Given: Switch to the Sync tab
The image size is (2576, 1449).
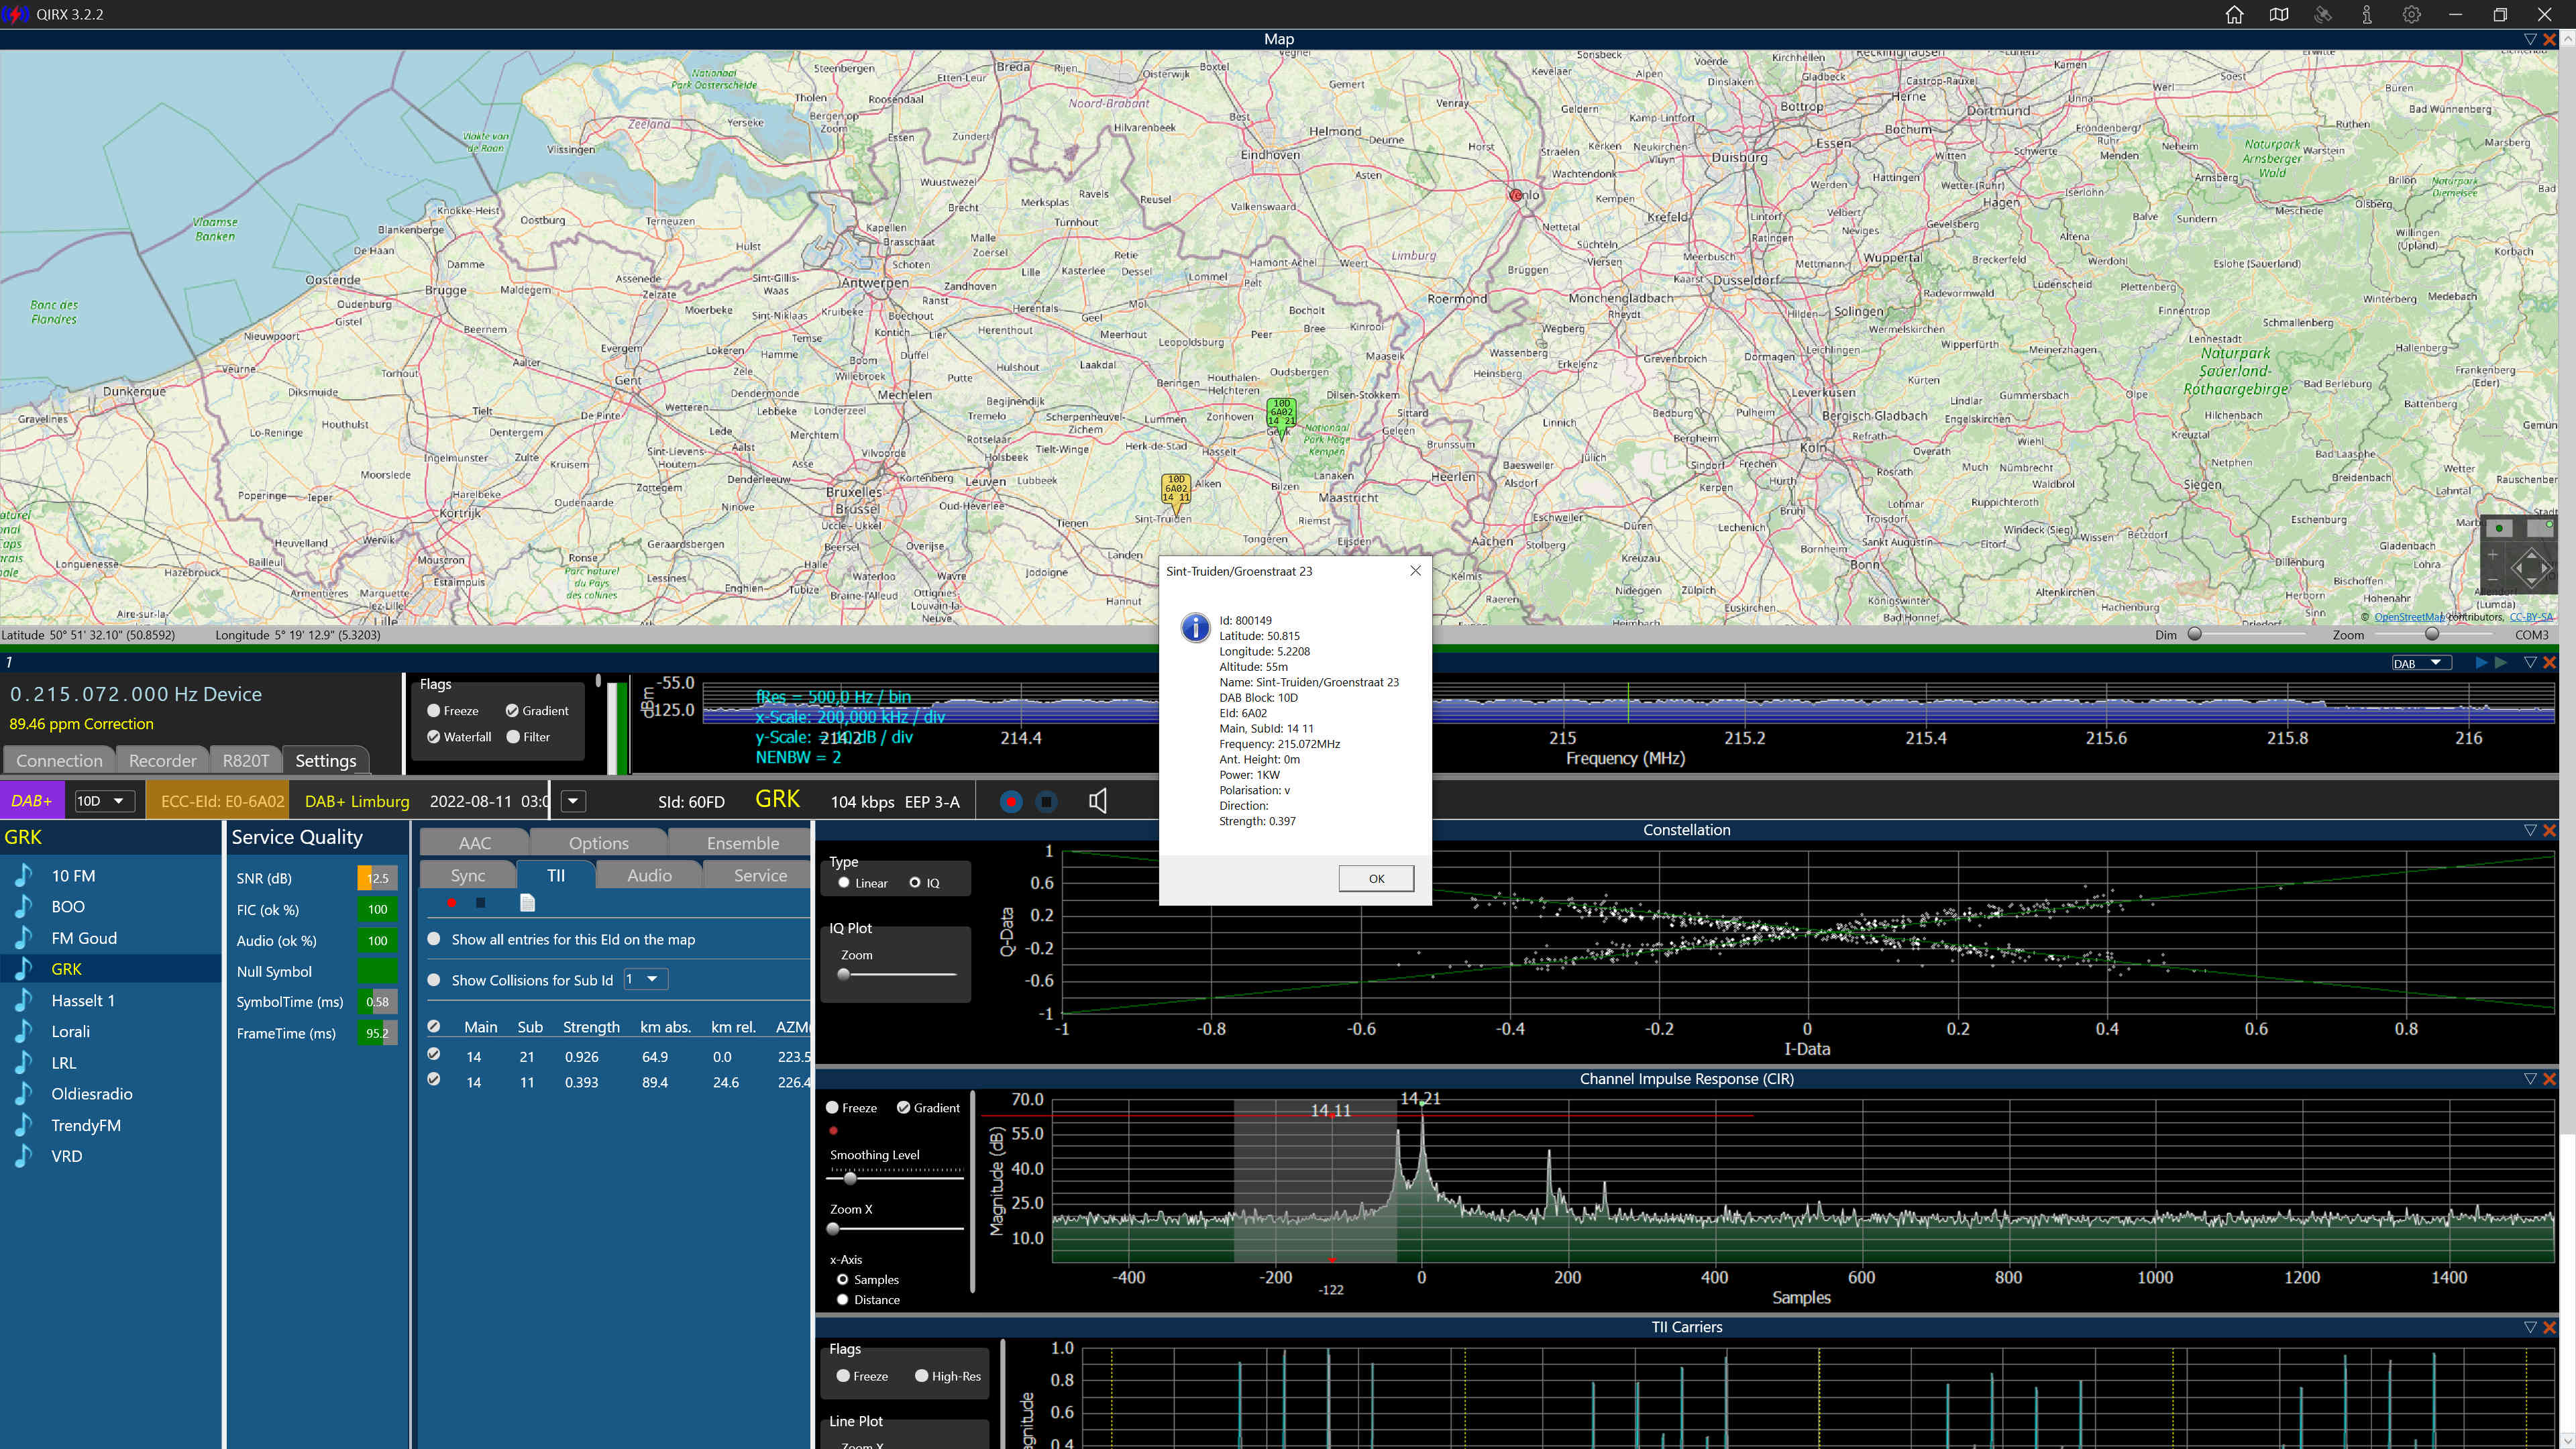Looking at the screenshot, I should [x=467, y=875].
